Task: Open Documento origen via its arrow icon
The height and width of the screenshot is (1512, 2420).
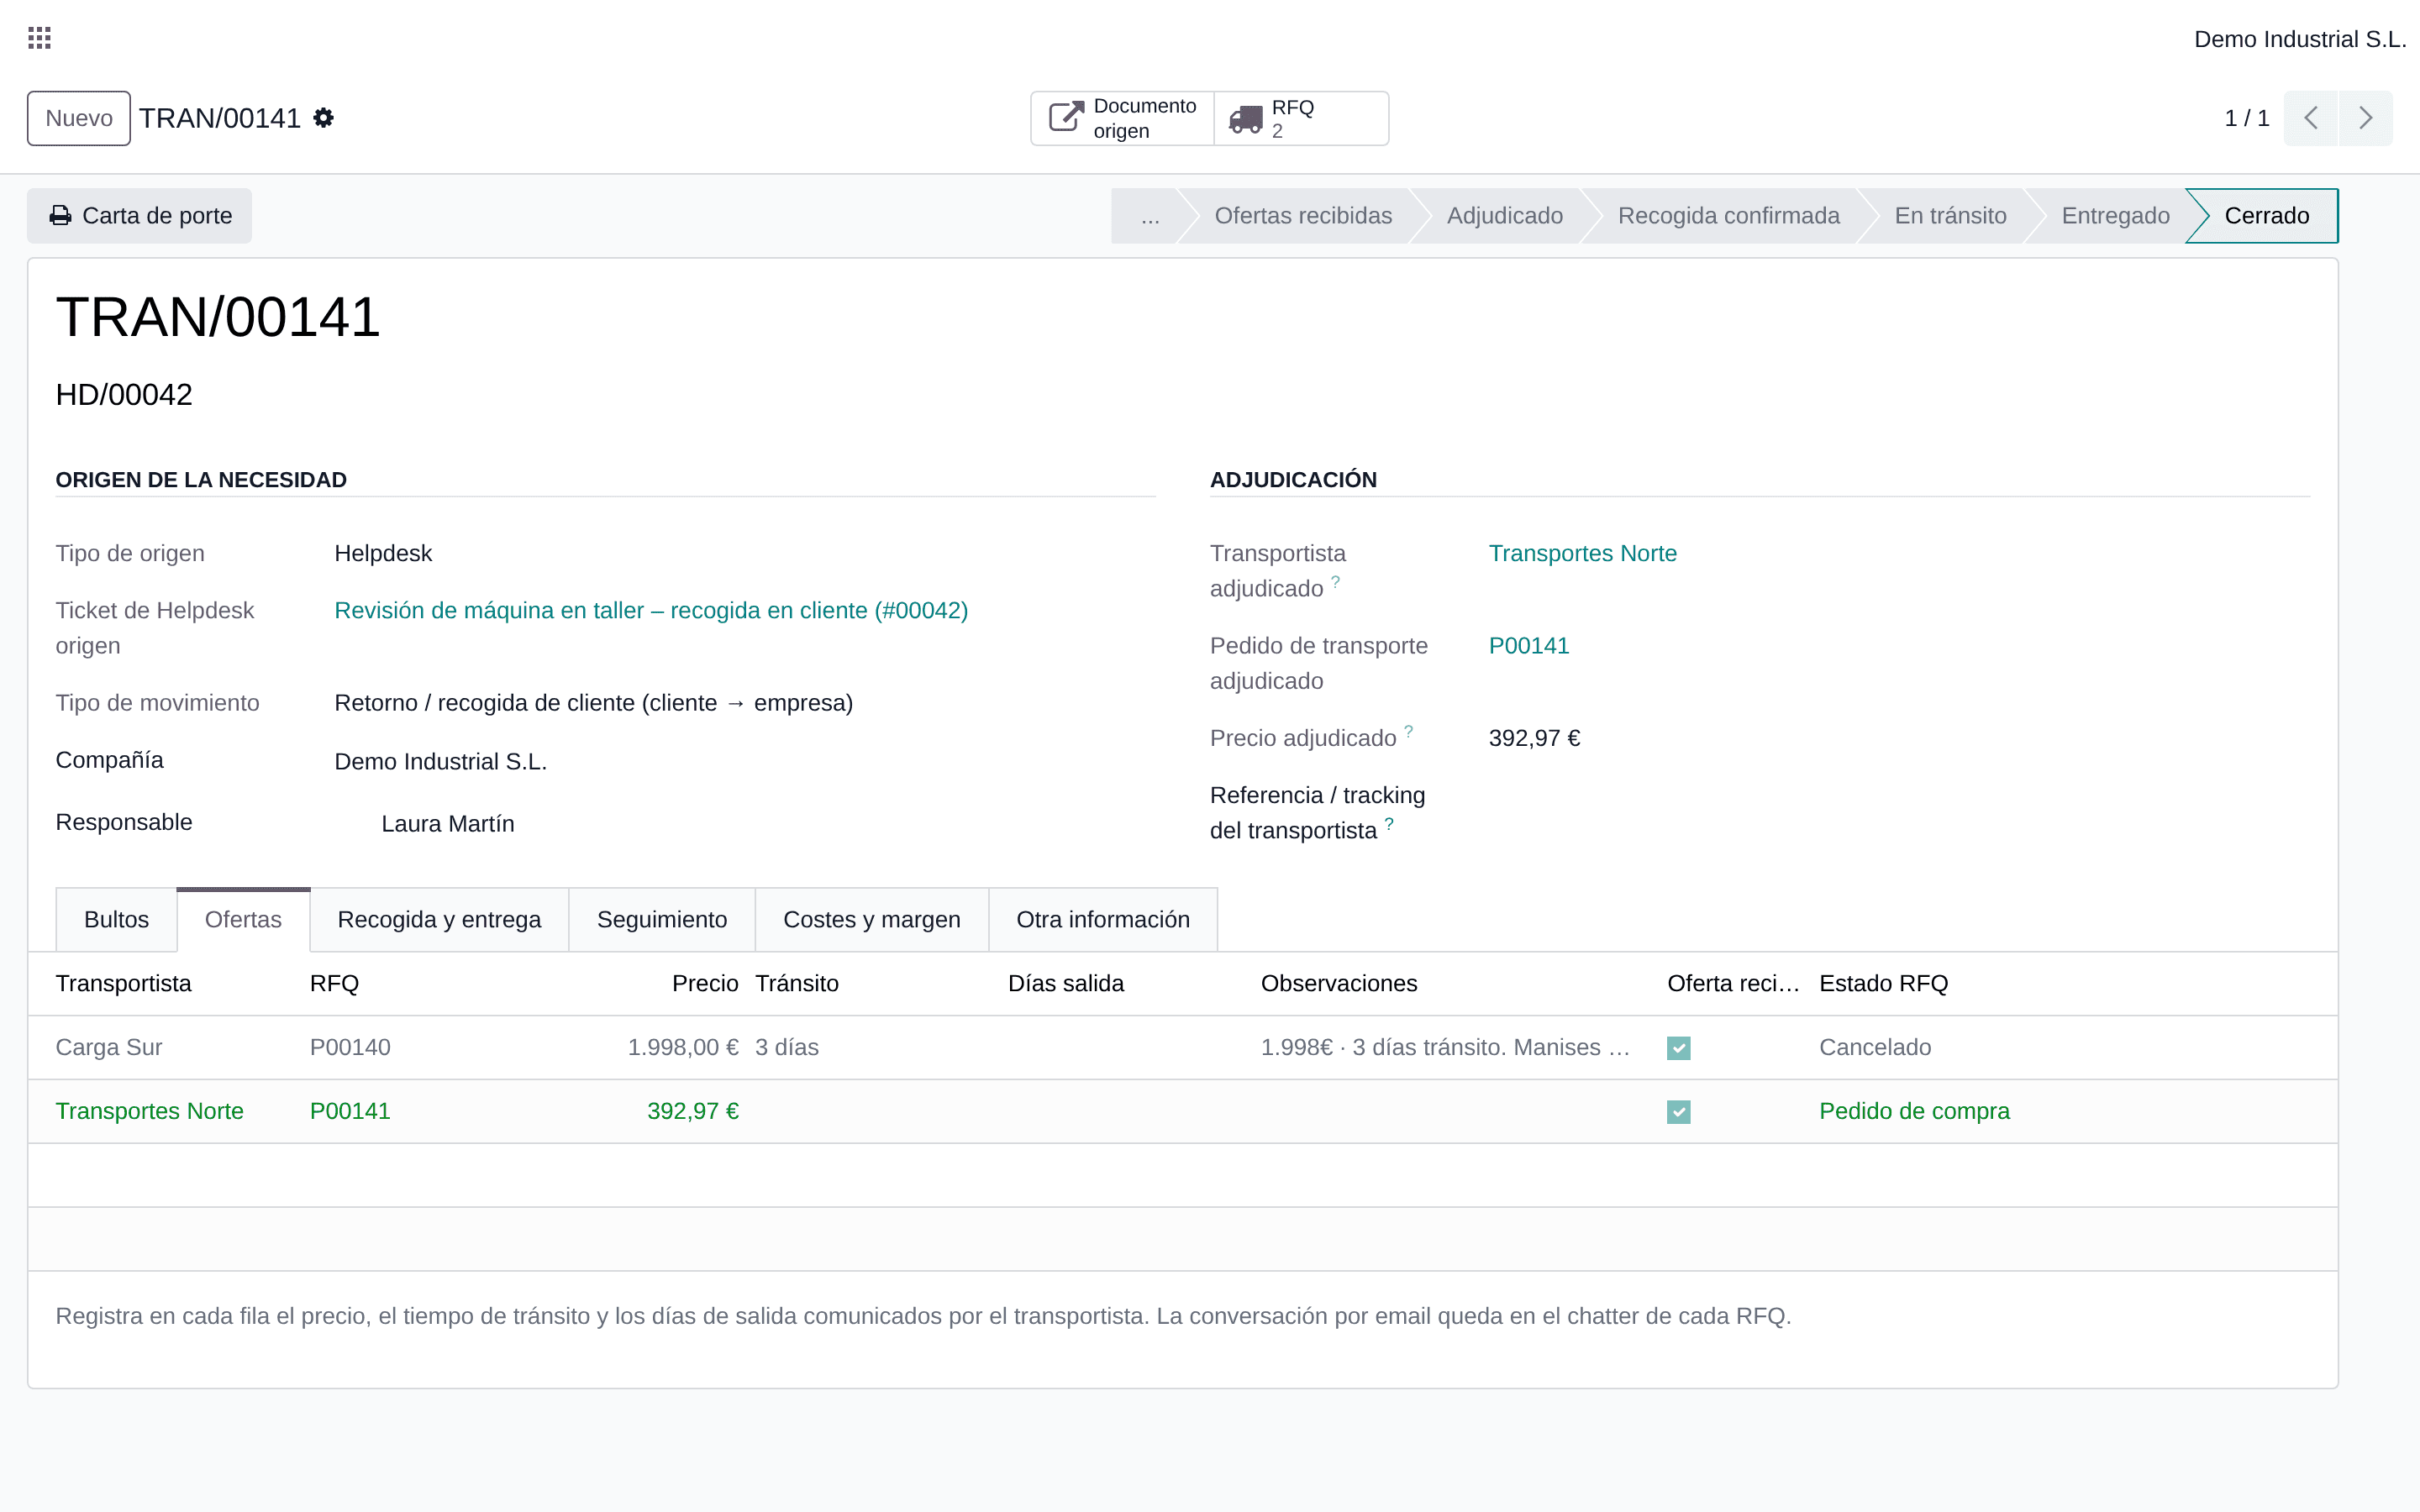Action: 1066,118
